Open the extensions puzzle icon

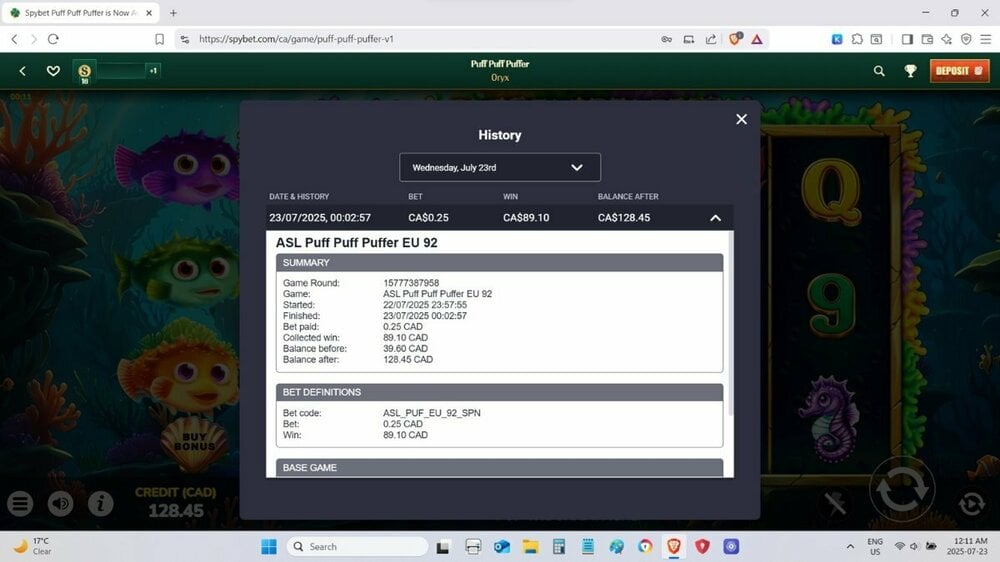point(857,39)
